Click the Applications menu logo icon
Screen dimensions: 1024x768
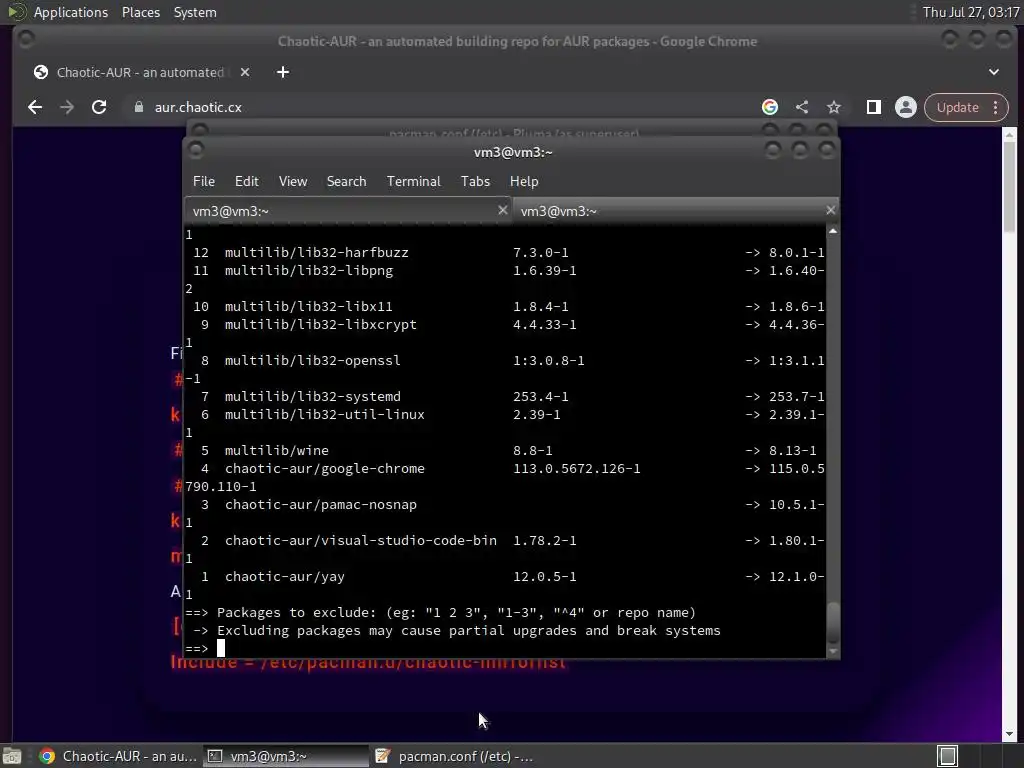coord(16,12)
